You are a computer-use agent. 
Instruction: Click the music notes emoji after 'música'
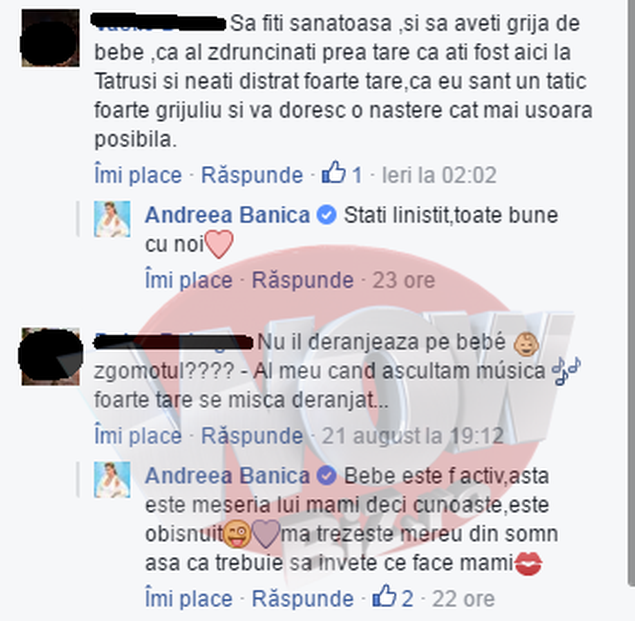(567, 371)
